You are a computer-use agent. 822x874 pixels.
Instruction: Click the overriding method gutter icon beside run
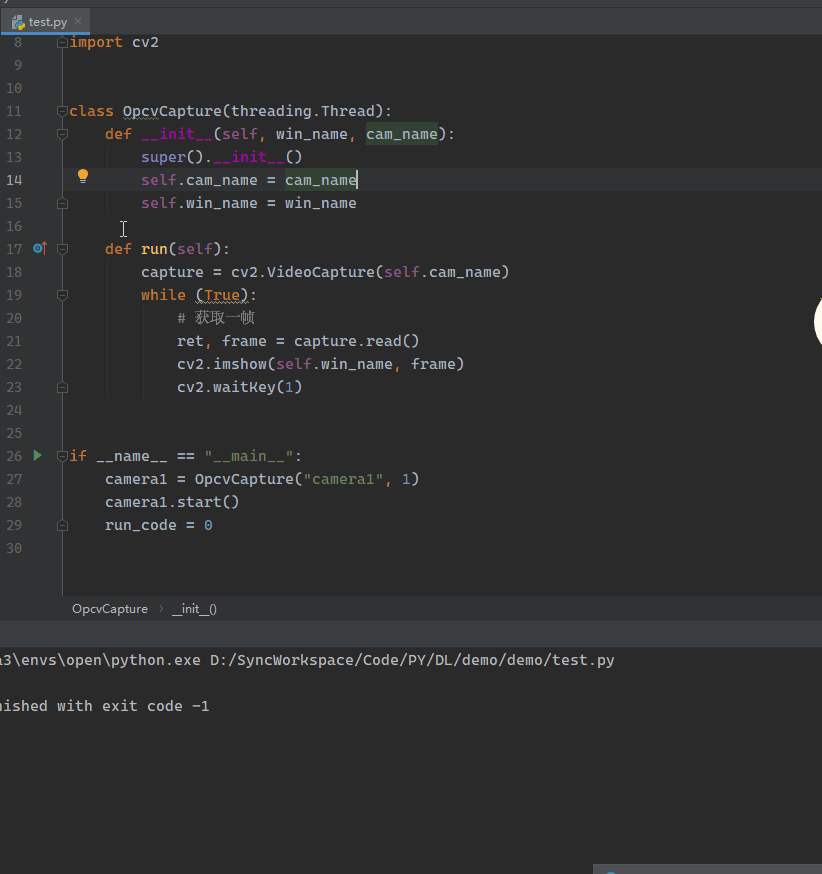[40, 248]
